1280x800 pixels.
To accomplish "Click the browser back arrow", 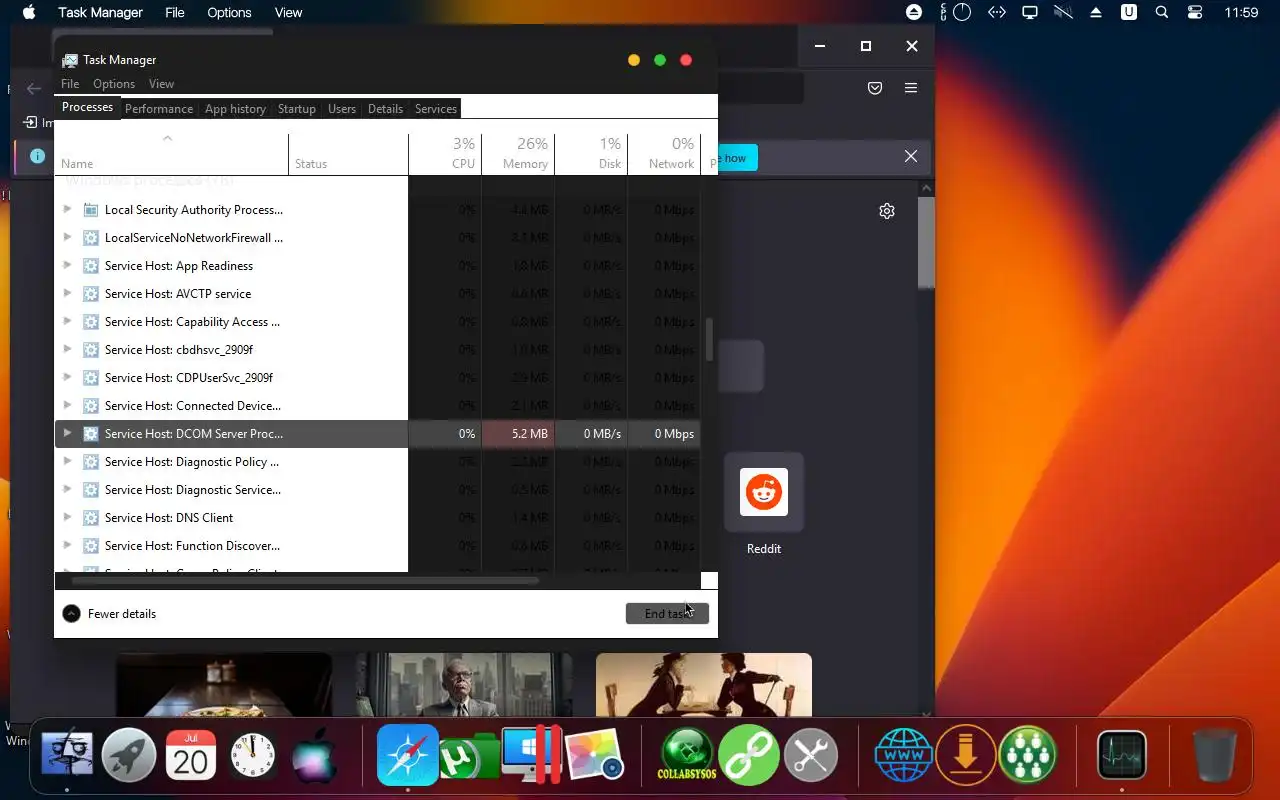I will pos(34,88).
